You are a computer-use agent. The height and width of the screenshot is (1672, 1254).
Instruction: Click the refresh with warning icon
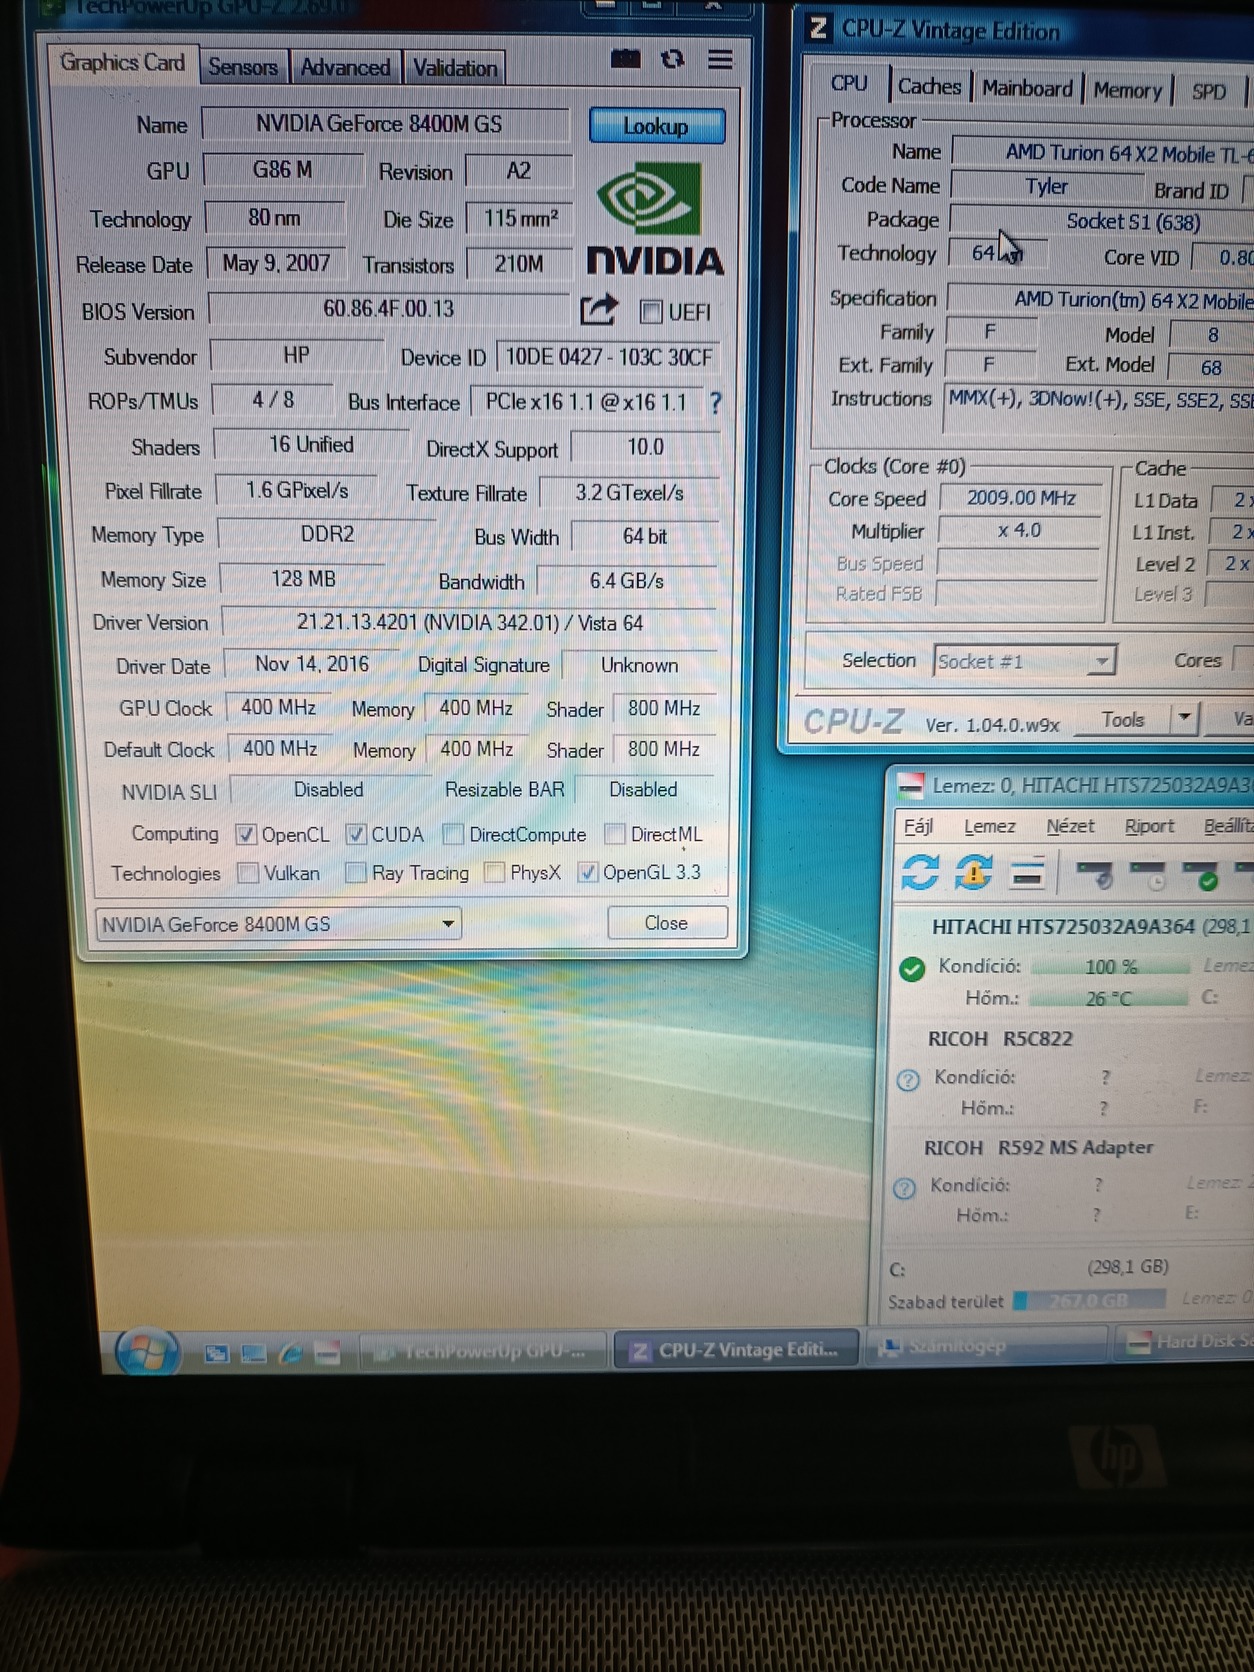click(x=973, y=872)
